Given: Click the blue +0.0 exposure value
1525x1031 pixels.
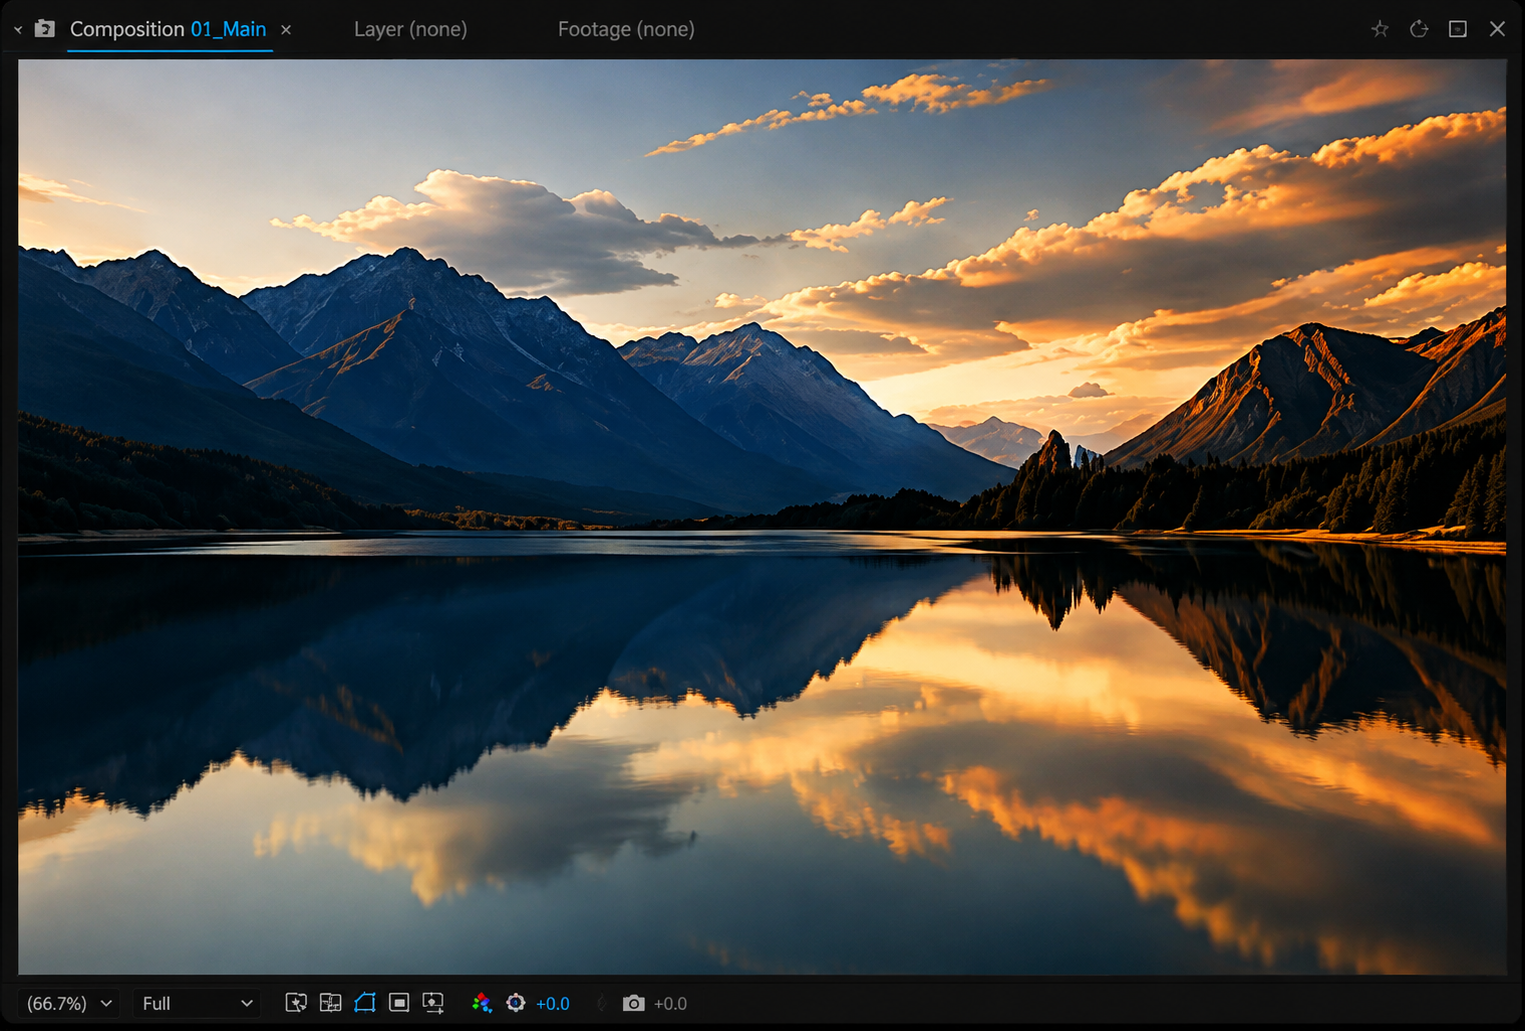Looking at the screenshot, I should point(553,1004).
